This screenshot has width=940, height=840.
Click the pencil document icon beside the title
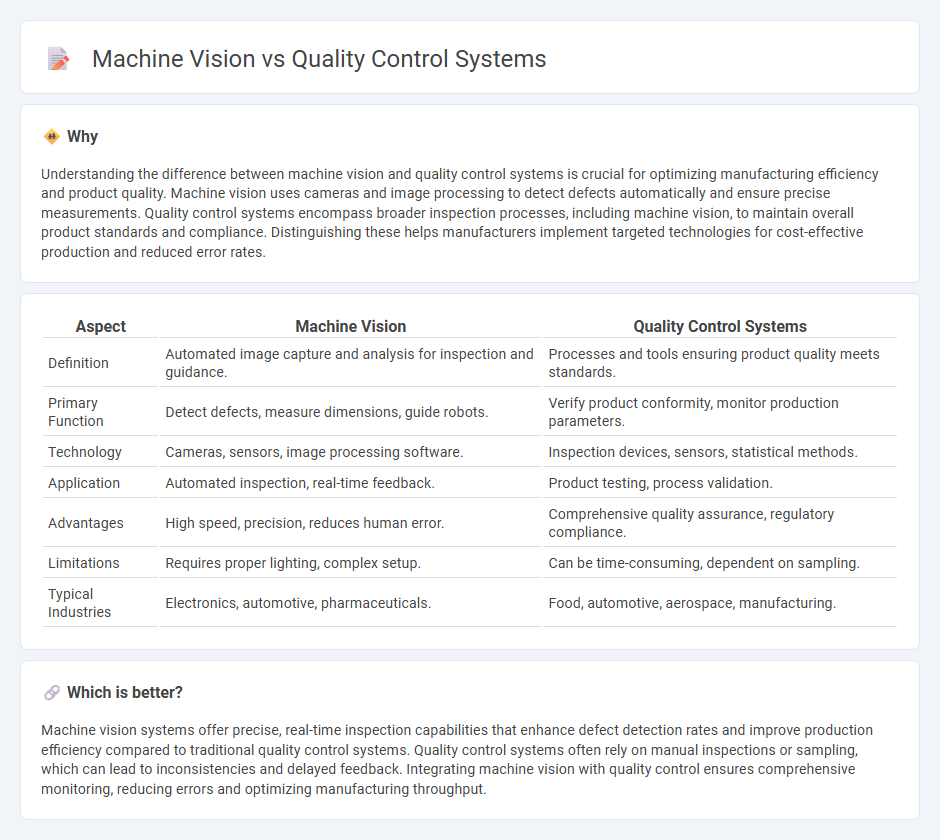pyautogui.click(x=58, y=59)
